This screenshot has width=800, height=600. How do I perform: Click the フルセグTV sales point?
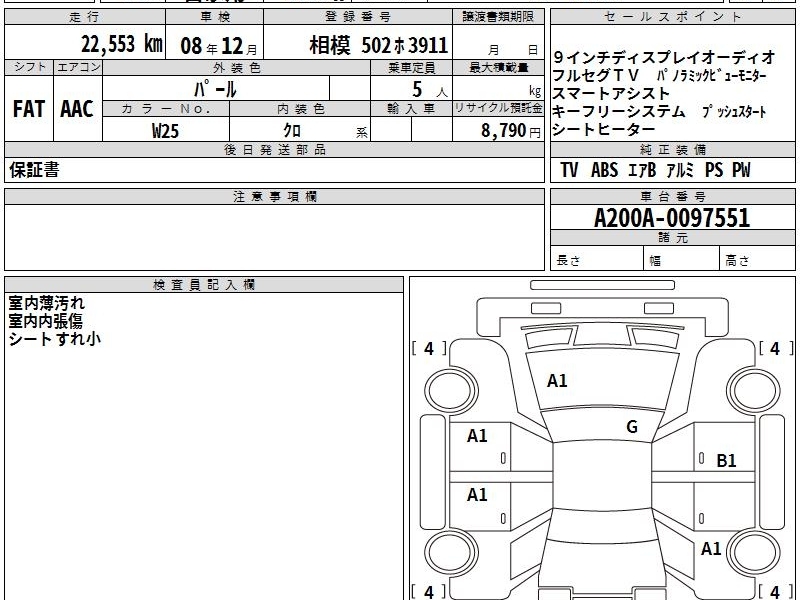[x=595, y=75]
